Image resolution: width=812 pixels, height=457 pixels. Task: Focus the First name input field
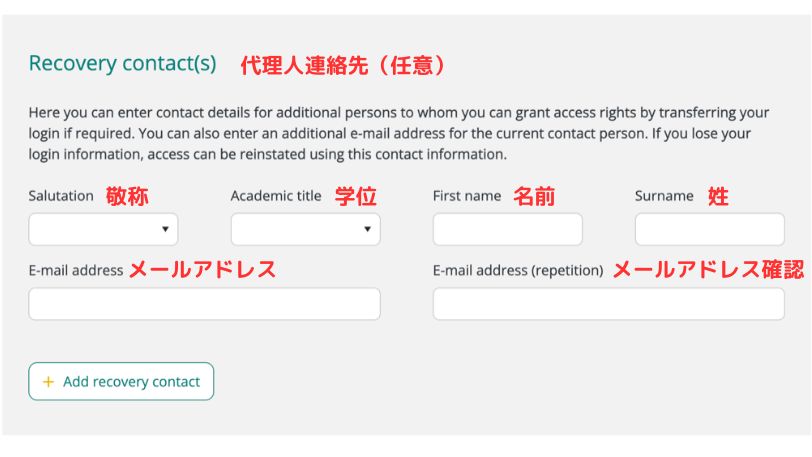point(507,230)
